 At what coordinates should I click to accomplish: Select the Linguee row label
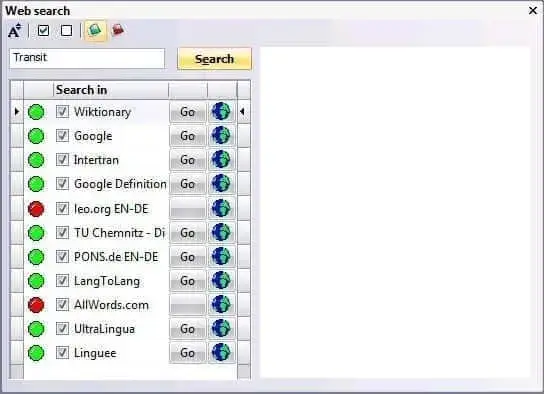coord(95,353)
